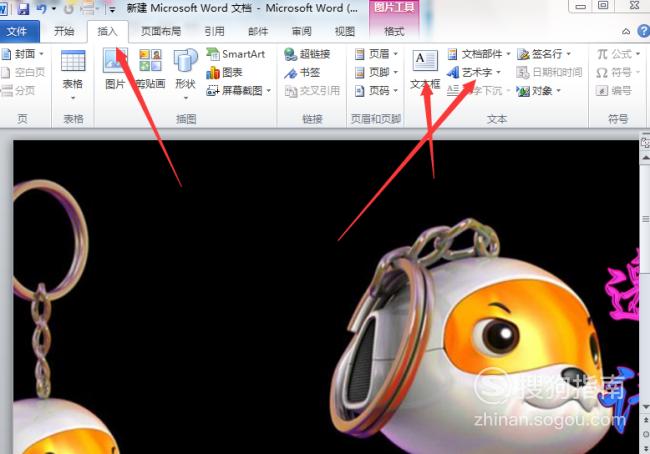
Task: Open the 页脚 footer dropdown
Action: tap(376, 72)
